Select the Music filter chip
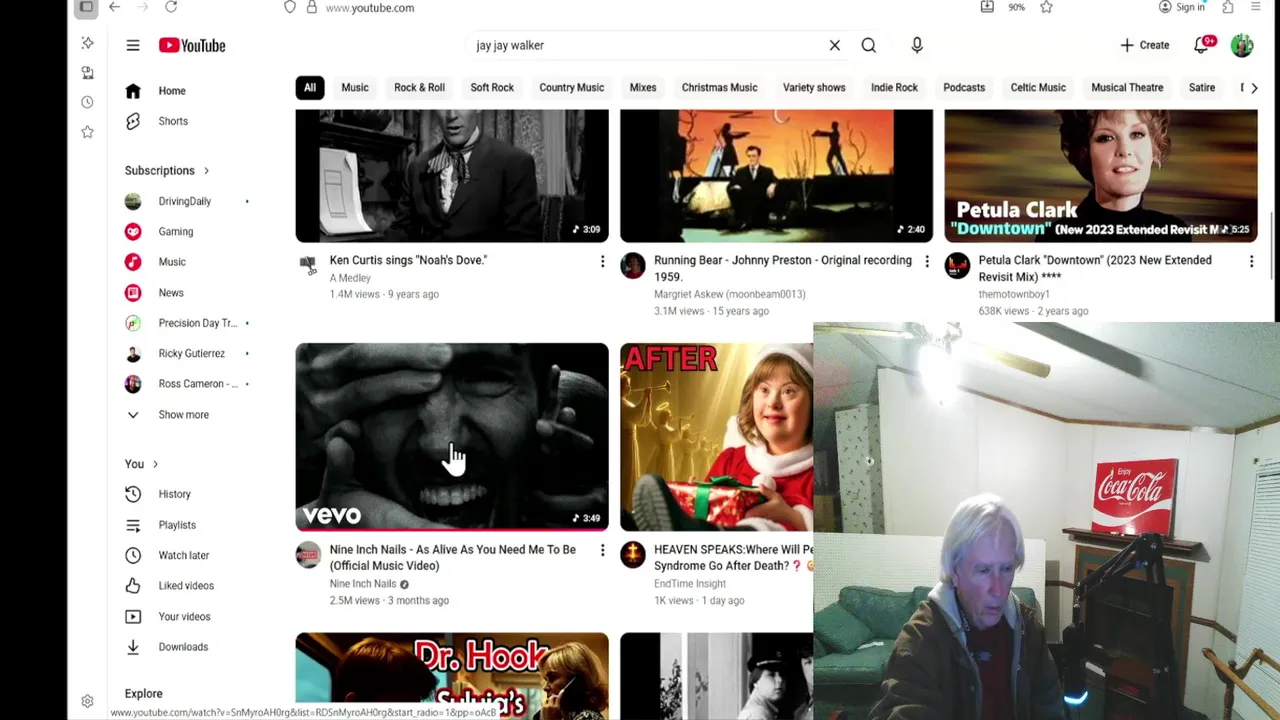Image resolution: width=1280 pixels, height=720 pixels. click(355, 88)
